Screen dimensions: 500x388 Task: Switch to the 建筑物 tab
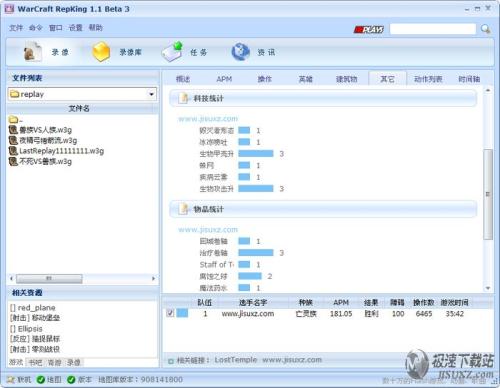(x=346, y=79)
